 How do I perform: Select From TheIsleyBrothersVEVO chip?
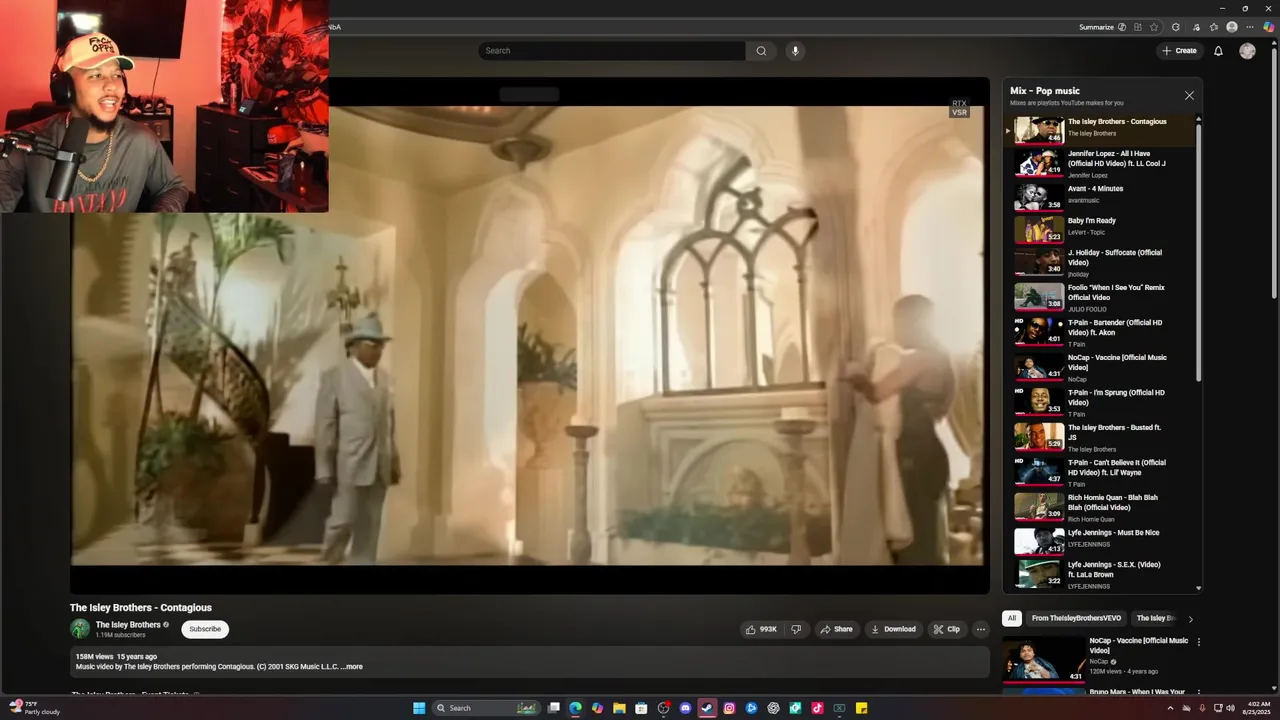(1076, 618)
